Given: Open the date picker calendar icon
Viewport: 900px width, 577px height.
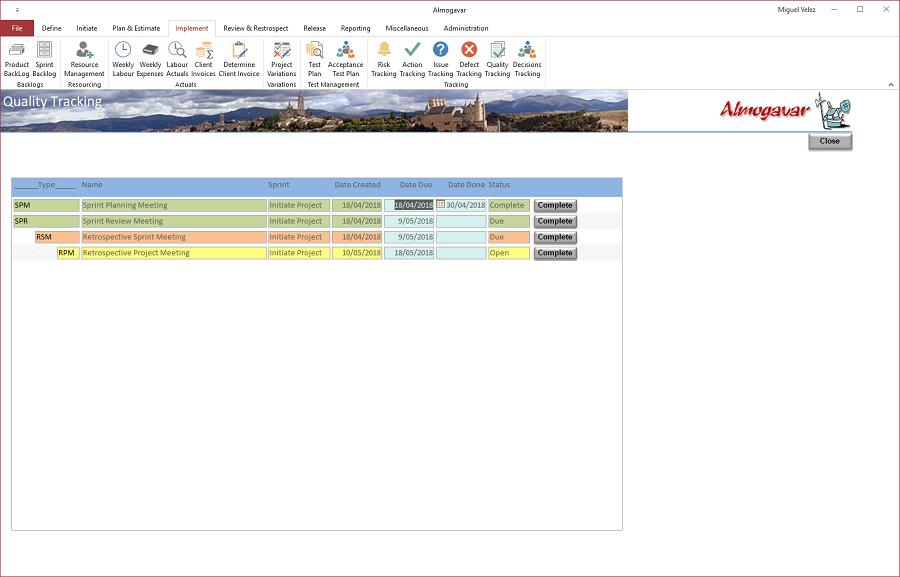Looking at the screenshot, I should click(440, 204).
